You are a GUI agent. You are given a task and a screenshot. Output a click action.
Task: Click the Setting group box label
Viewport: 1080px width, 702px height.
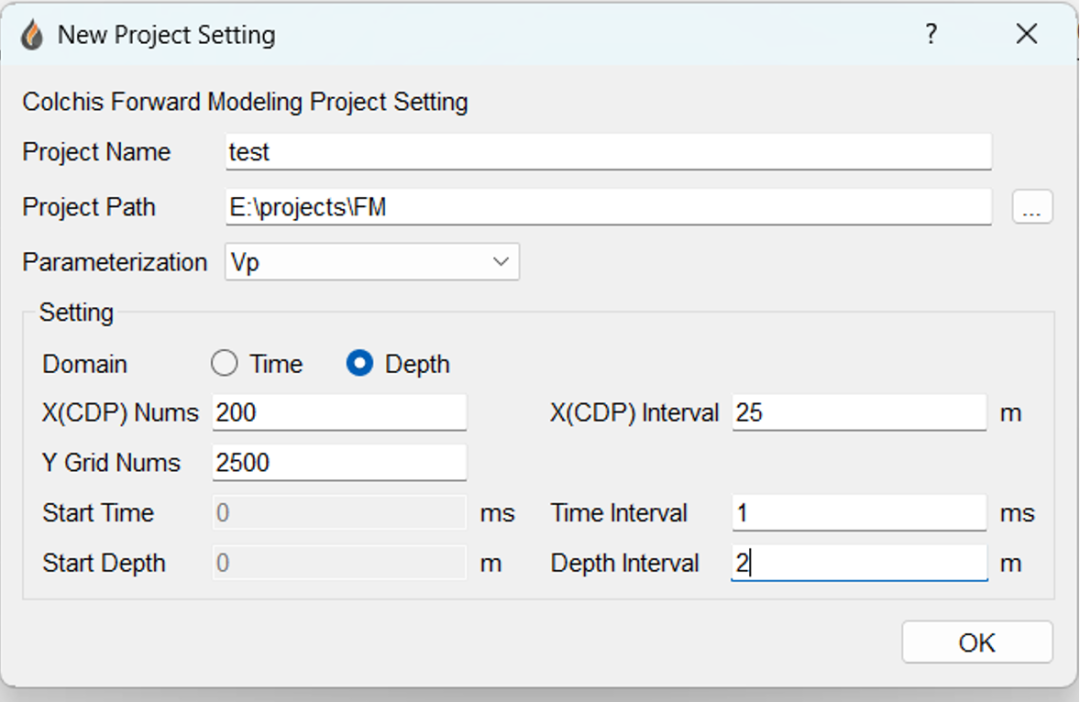76,312
